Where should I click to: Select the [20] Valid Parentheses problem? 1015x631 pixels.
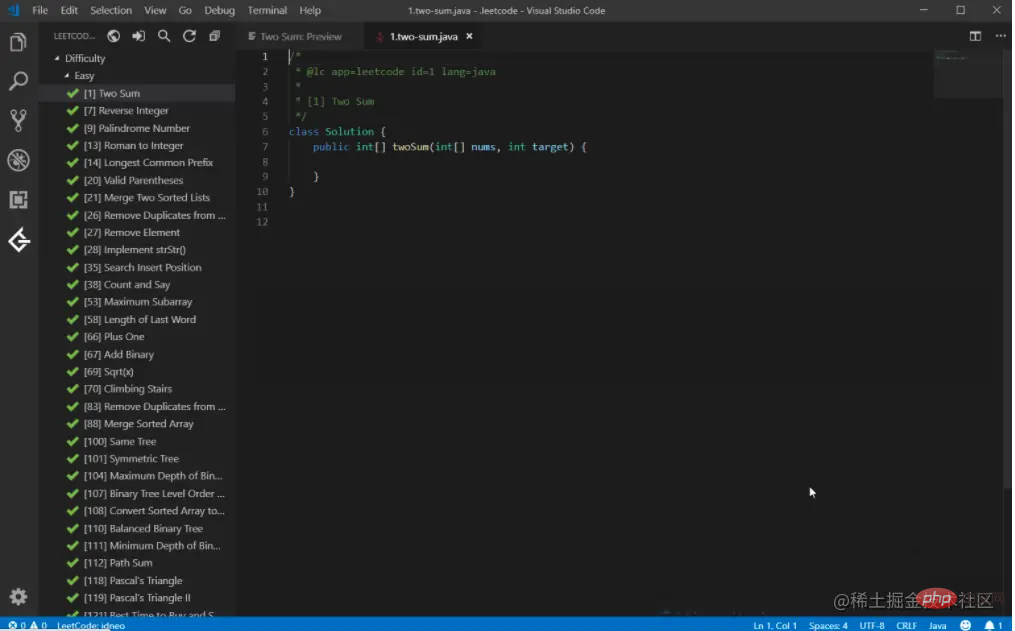(143, 181)
